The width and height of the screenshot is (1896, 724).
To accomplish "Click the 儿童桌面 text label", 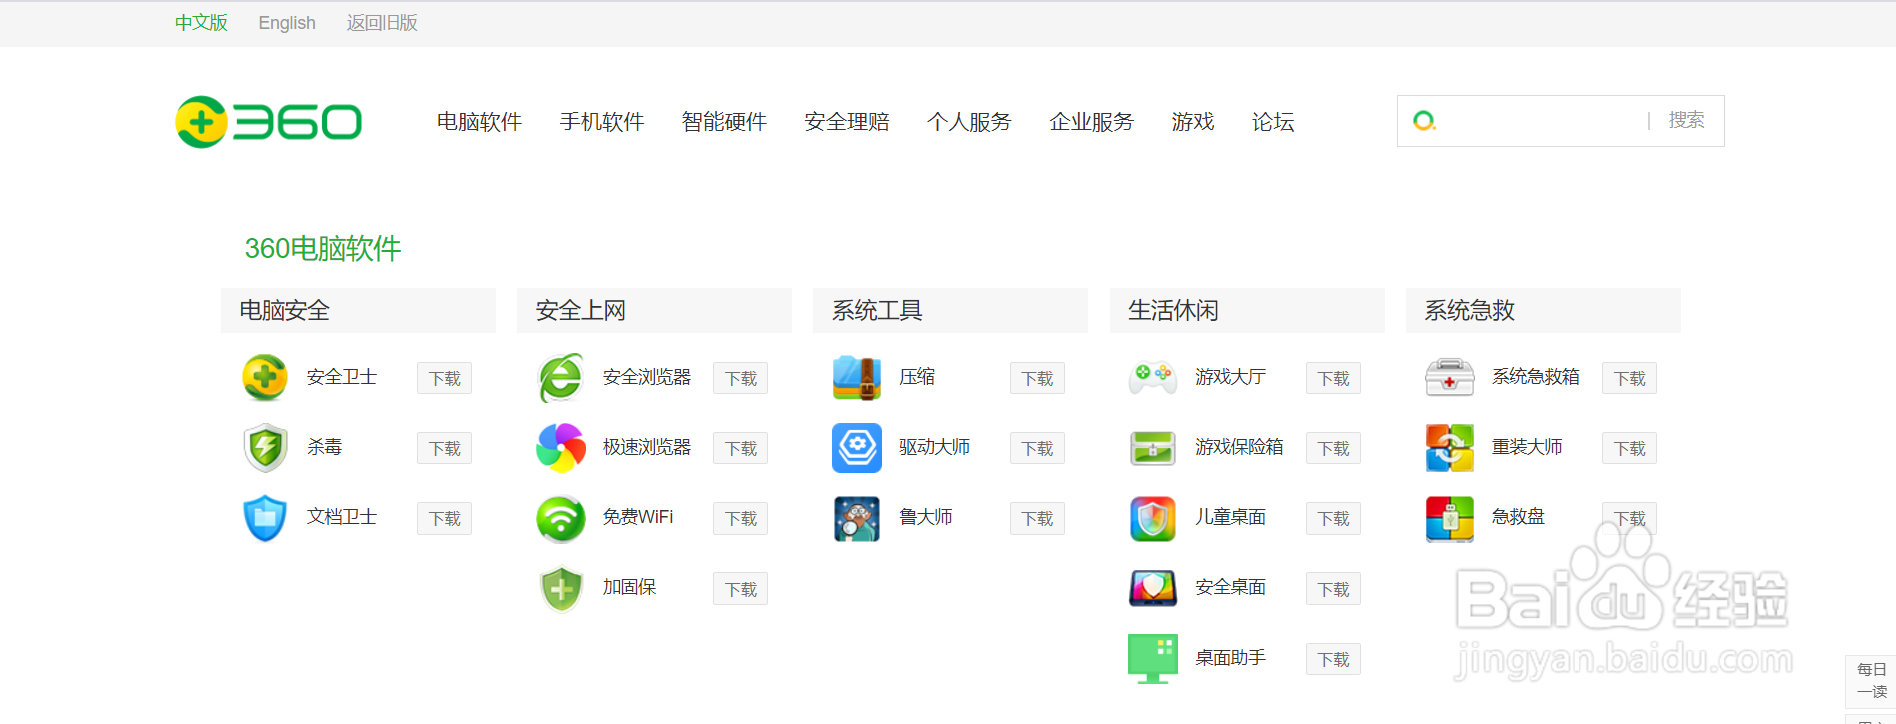I will [1230, 517].
